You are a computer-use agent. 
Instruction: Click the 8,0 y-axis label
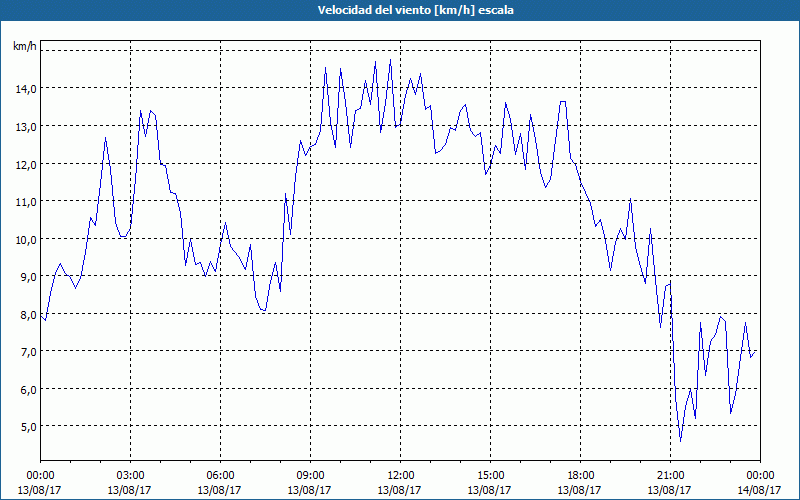click(x=29, y=314)
